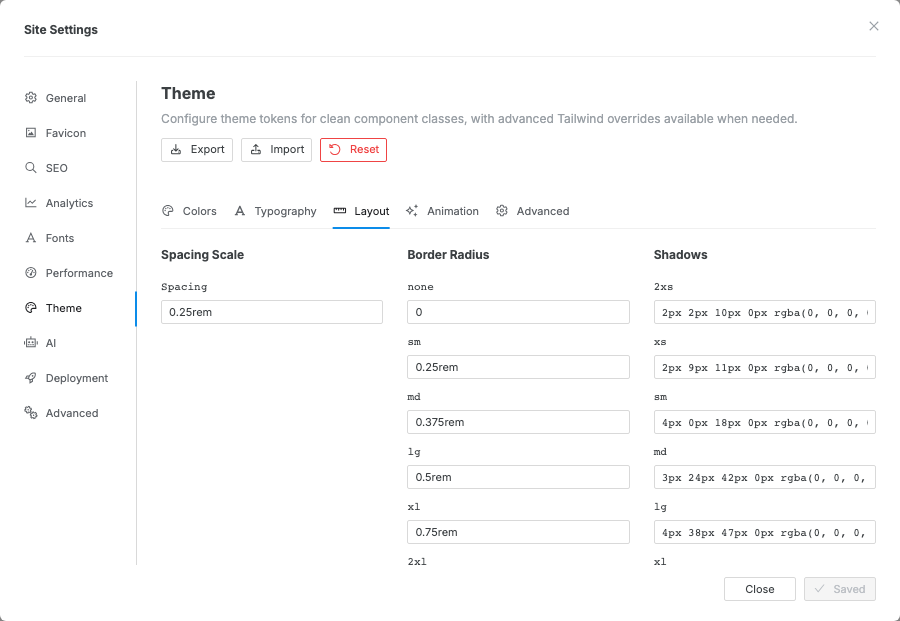Viewport: 900px width, 621px height.
Task: Click the Shadows heading
Action: tap(680, 255)
